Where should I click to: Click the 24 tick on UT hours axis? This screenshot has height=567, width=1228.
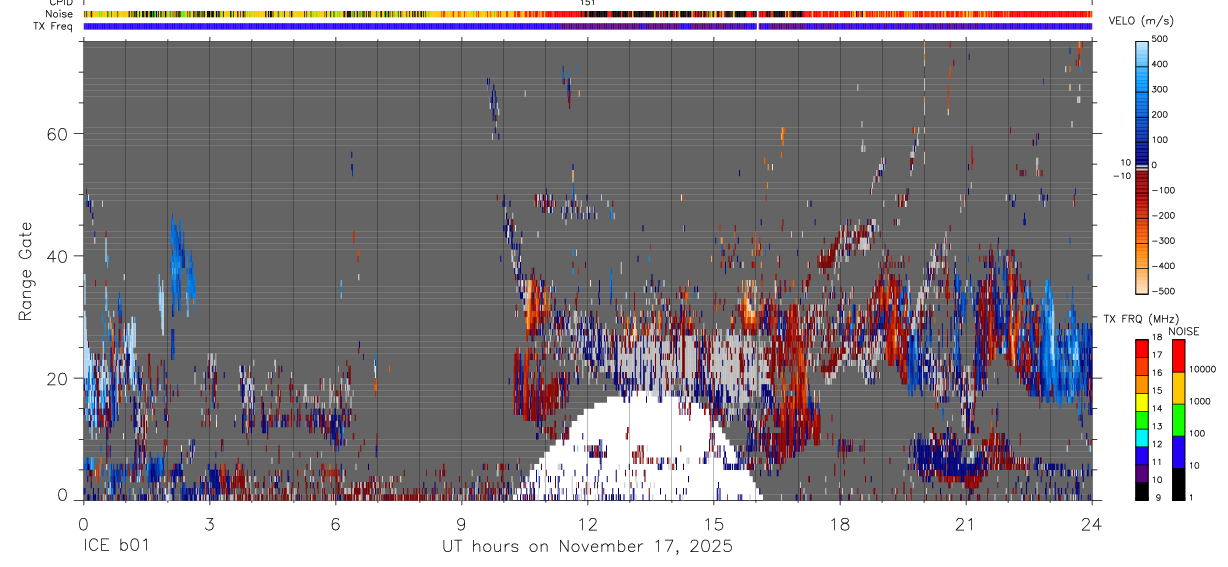pyautogui.click(x=1091, y=523)
